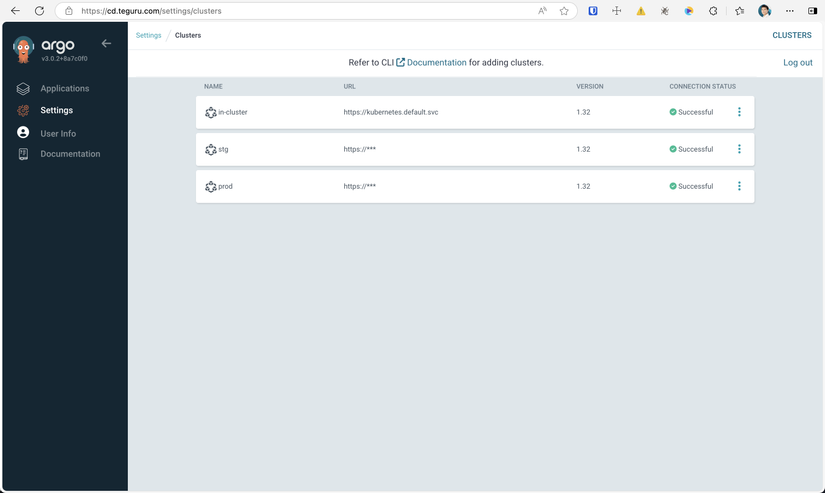This screenshot has width=825, height=493.
Task: Click the bug-shaped extension icon
Action: click(665, 11)
